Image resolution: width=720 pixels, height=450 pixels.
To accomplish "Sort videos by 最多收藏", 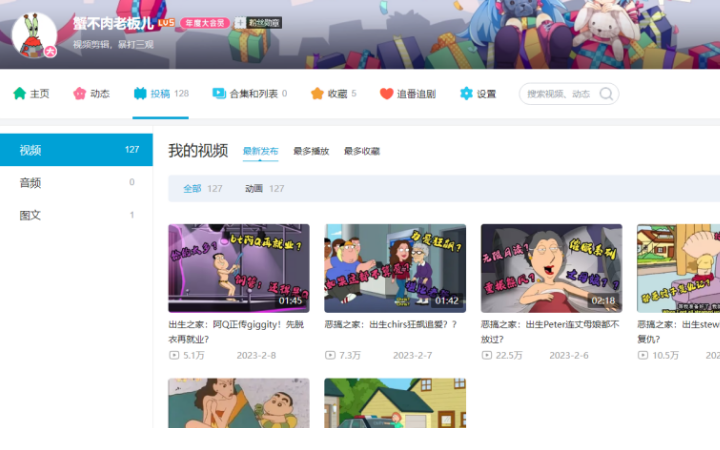I will [362, 151].
